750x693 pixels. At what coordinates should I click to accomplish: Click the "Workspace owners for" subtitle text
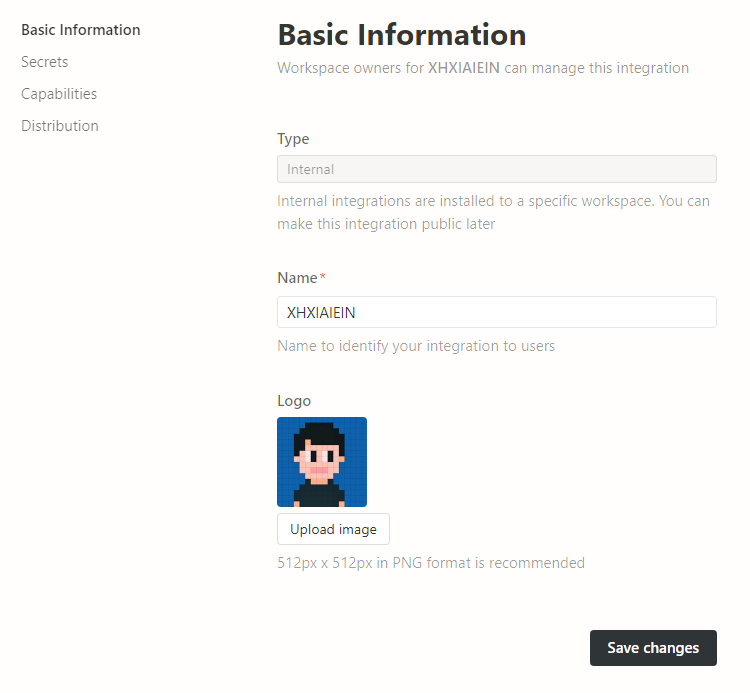pos(350,69)
